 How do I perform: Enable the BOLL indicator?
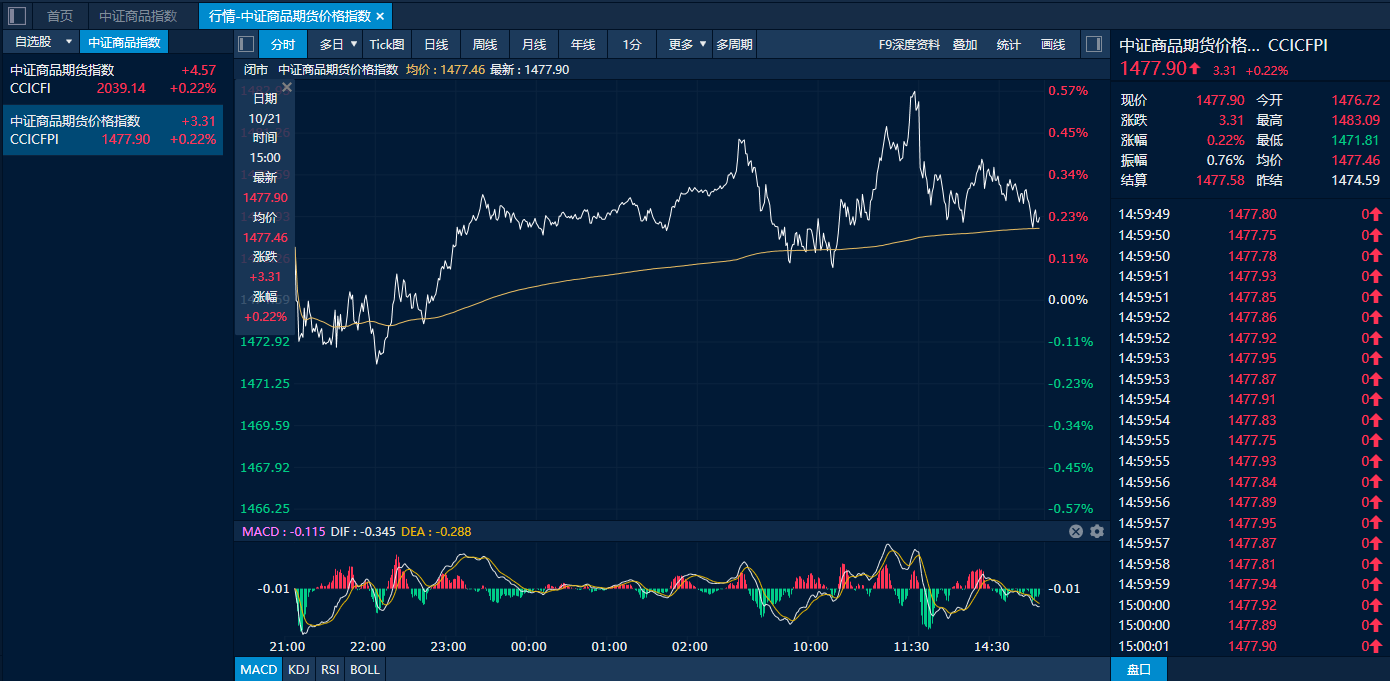click(365, 669)
